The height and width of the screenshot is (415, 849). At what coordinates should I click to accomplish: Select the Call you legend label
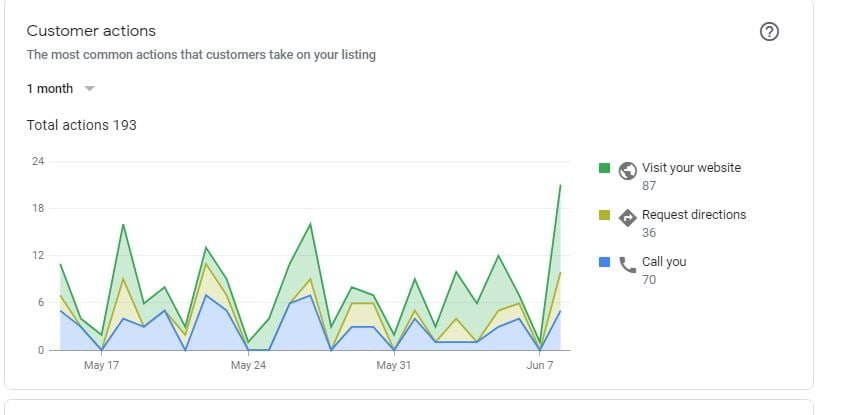pyautogui.click(x=664, y=262)
